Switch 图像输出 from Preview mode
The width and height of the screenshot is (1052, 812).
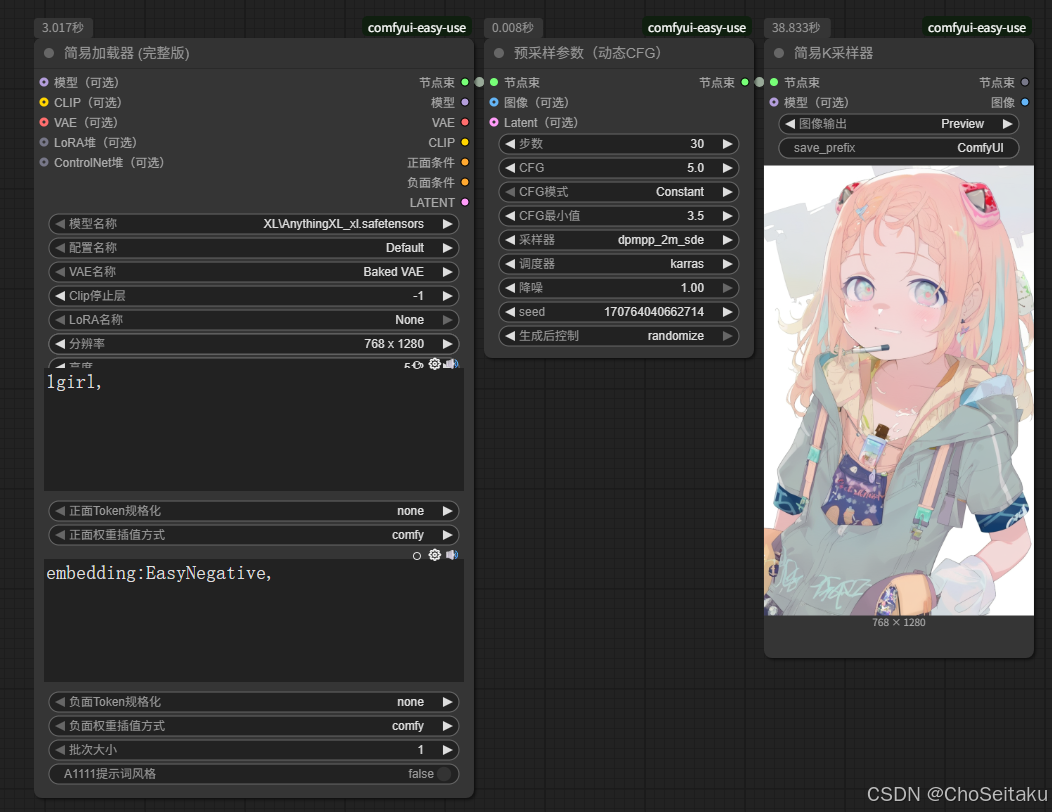point(897,124)
